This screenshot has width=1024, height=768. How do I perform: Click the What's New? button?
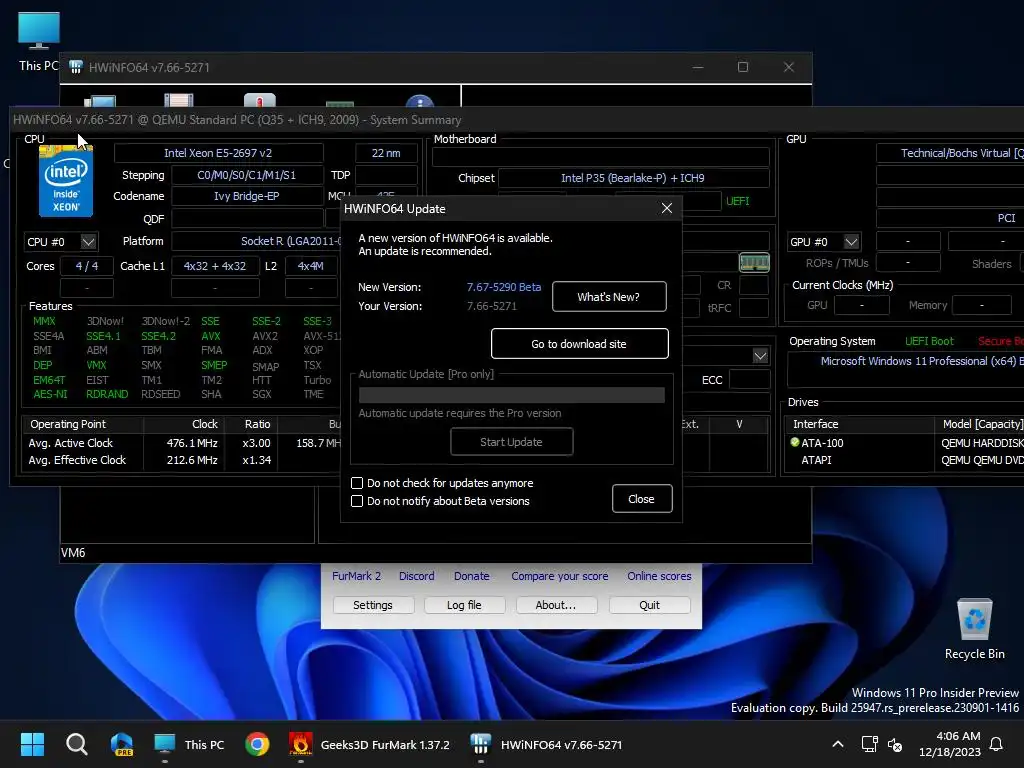pyautogui.click(x=609, y=296)
